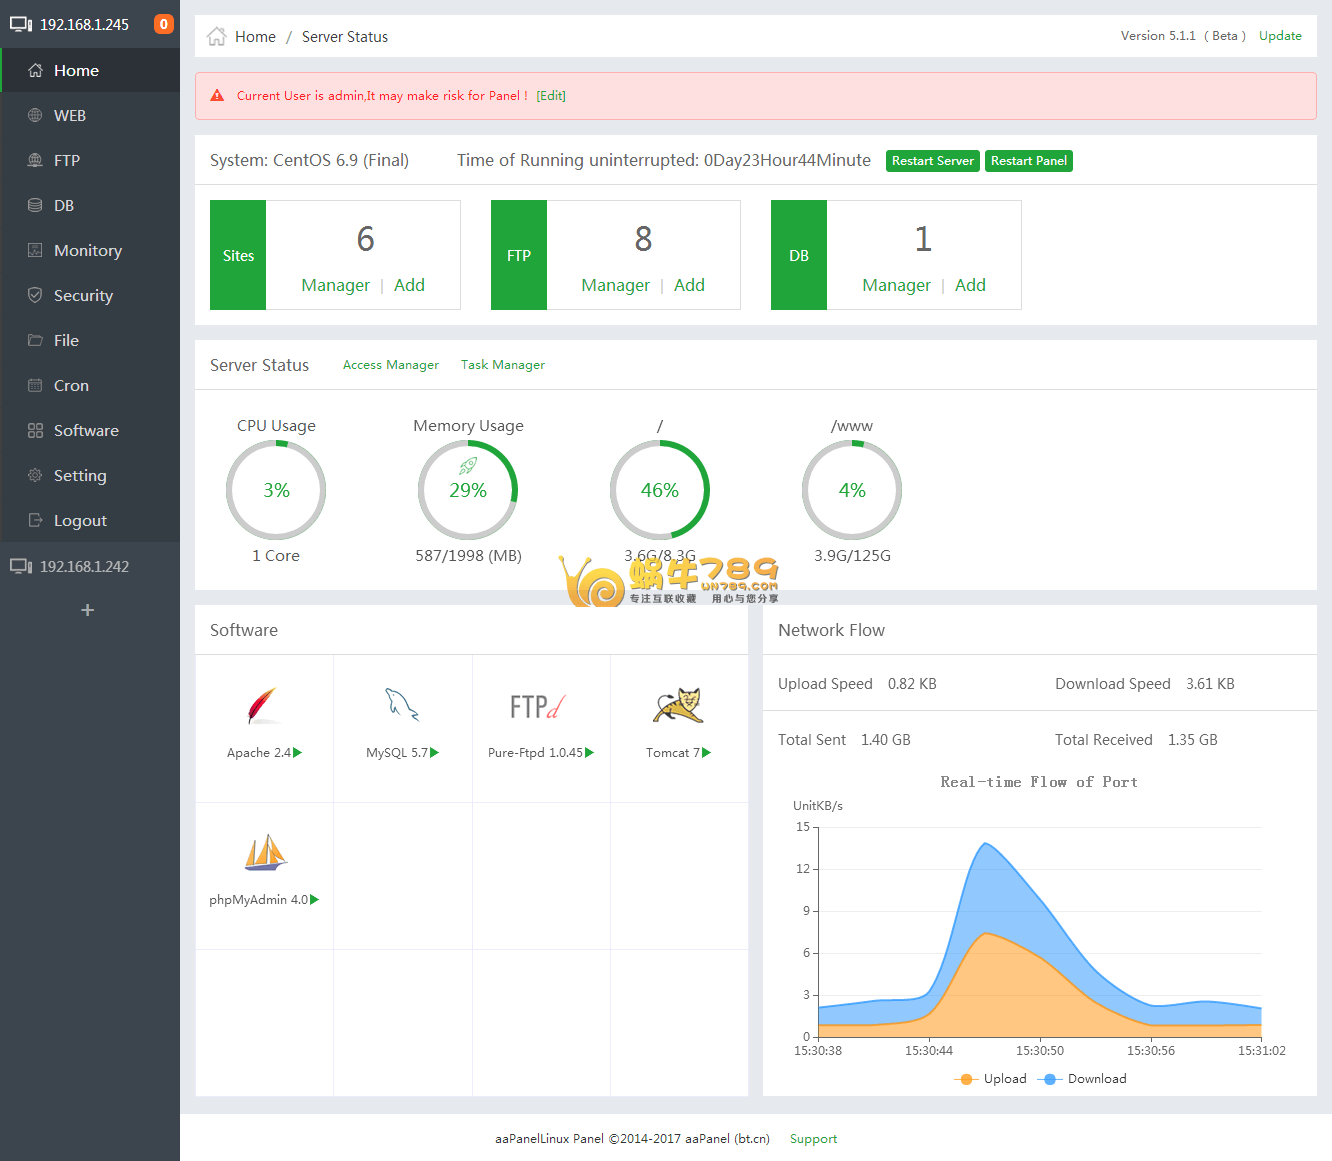Screen dimensions: 1332x1161
Task: Select the 192.168.1.242 server entry
Action: pyautogui.click(x=84, y=567)
